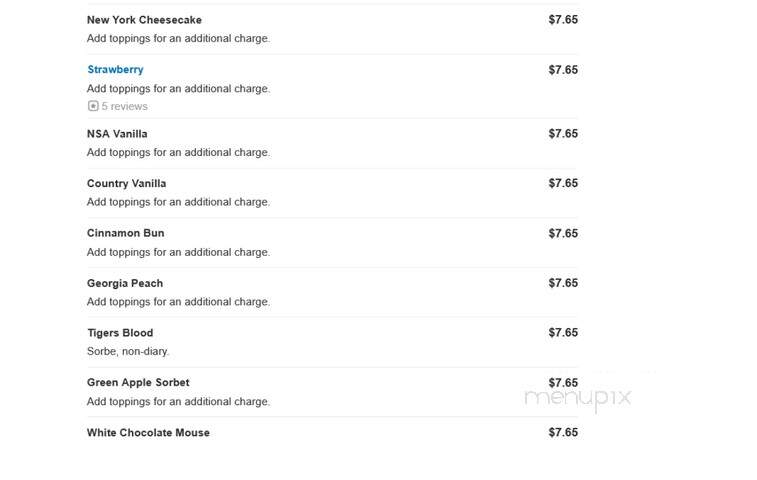Choose the Green Apple Sorbet item
757x480 pixels.
138,382
